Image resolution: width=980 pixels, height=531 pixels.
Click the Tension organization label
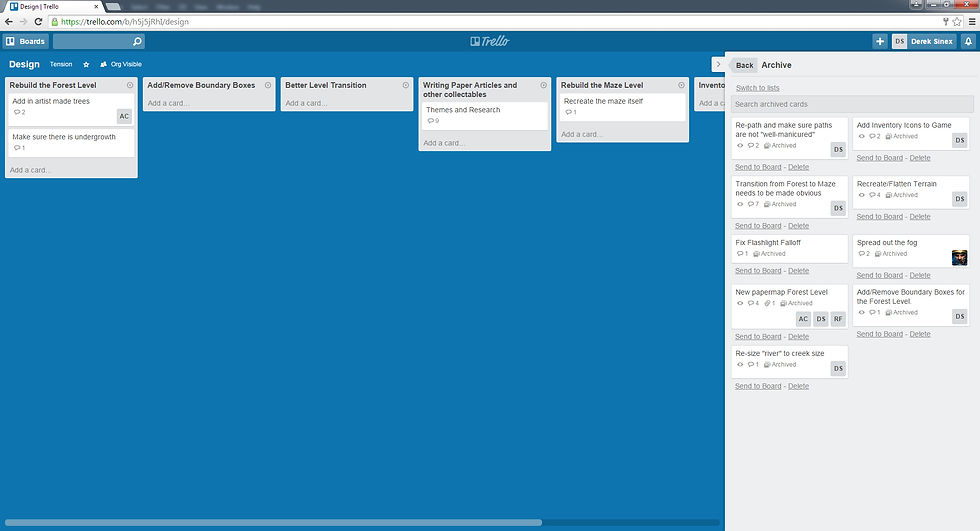61,64
